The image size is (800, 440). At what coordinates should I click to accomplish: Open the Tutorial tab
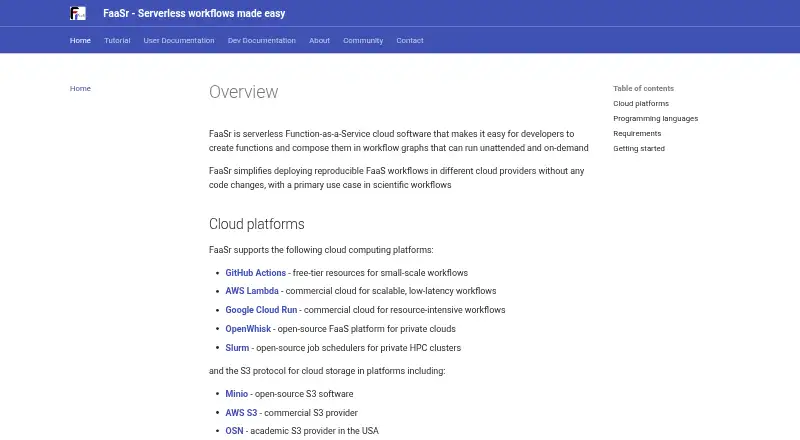[117, 40]
